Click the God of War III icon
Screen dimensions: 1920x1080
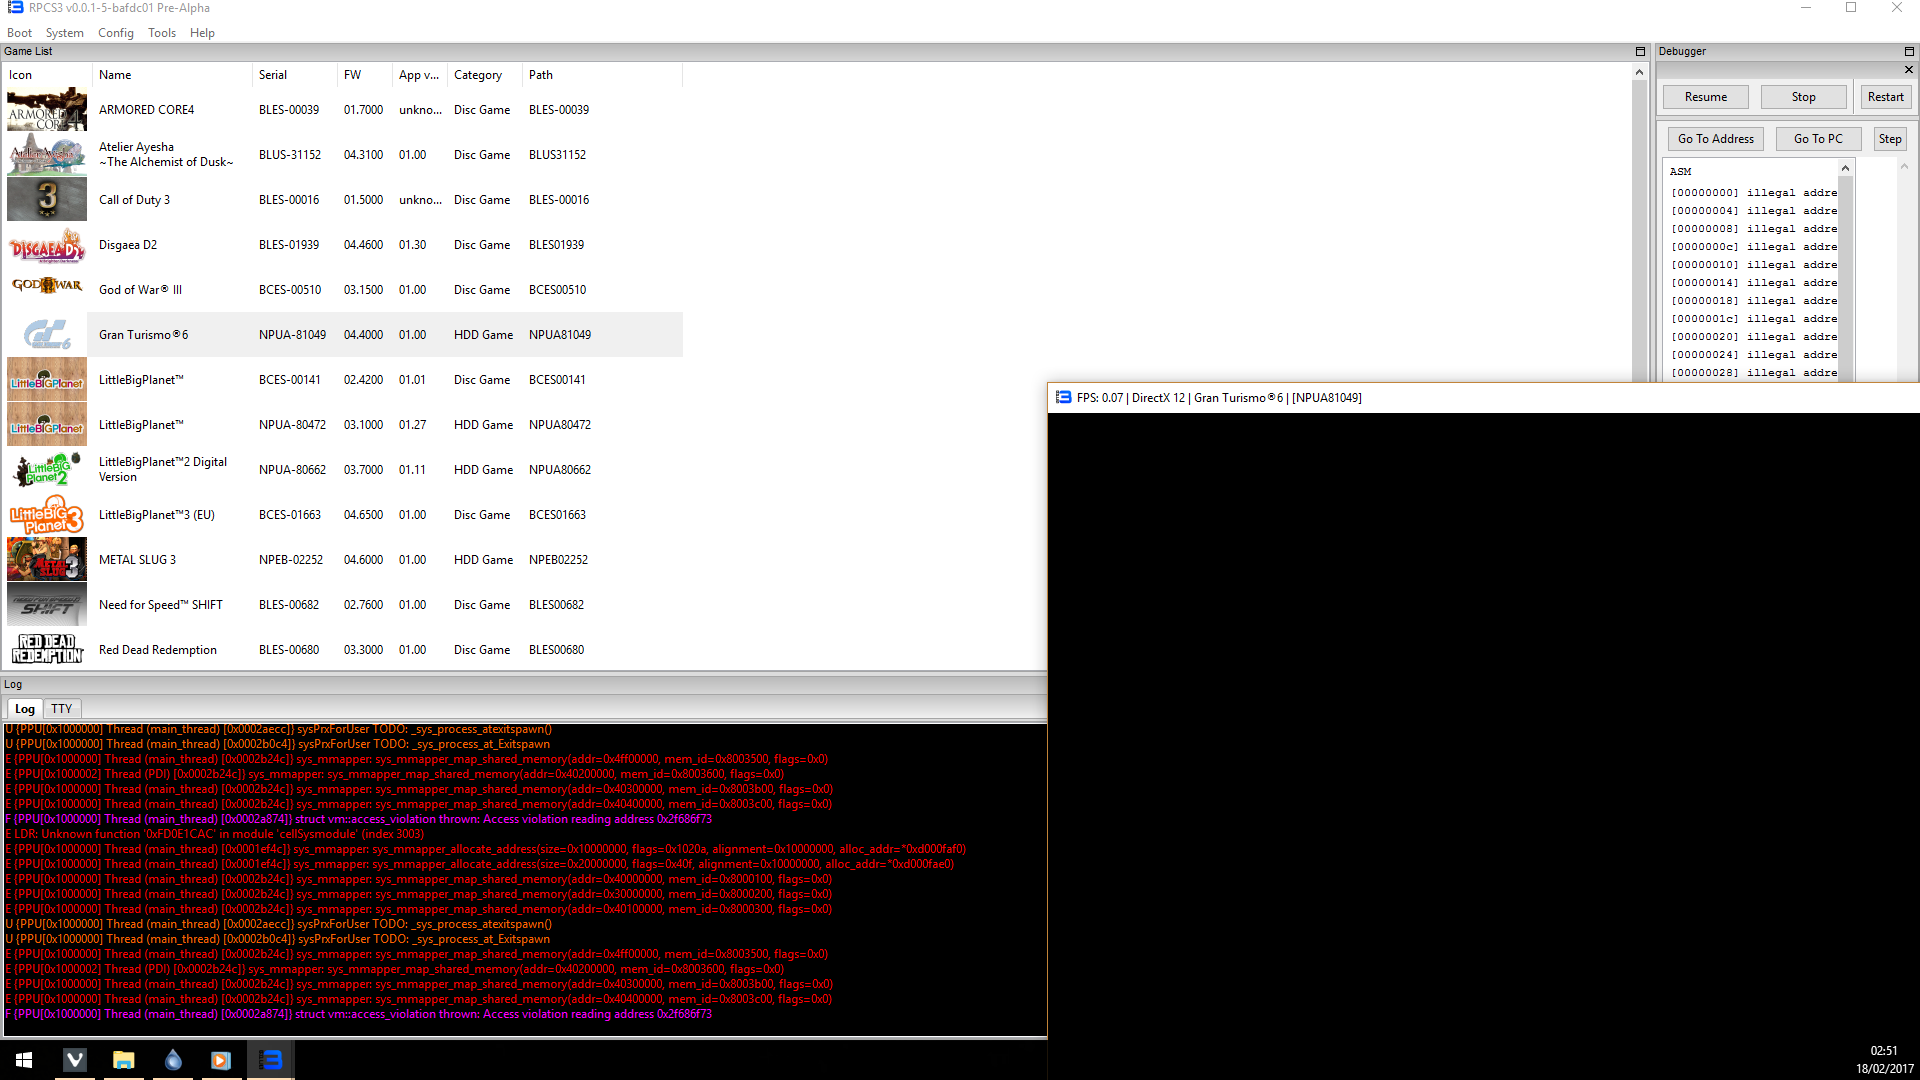click(x=46, y=287)
